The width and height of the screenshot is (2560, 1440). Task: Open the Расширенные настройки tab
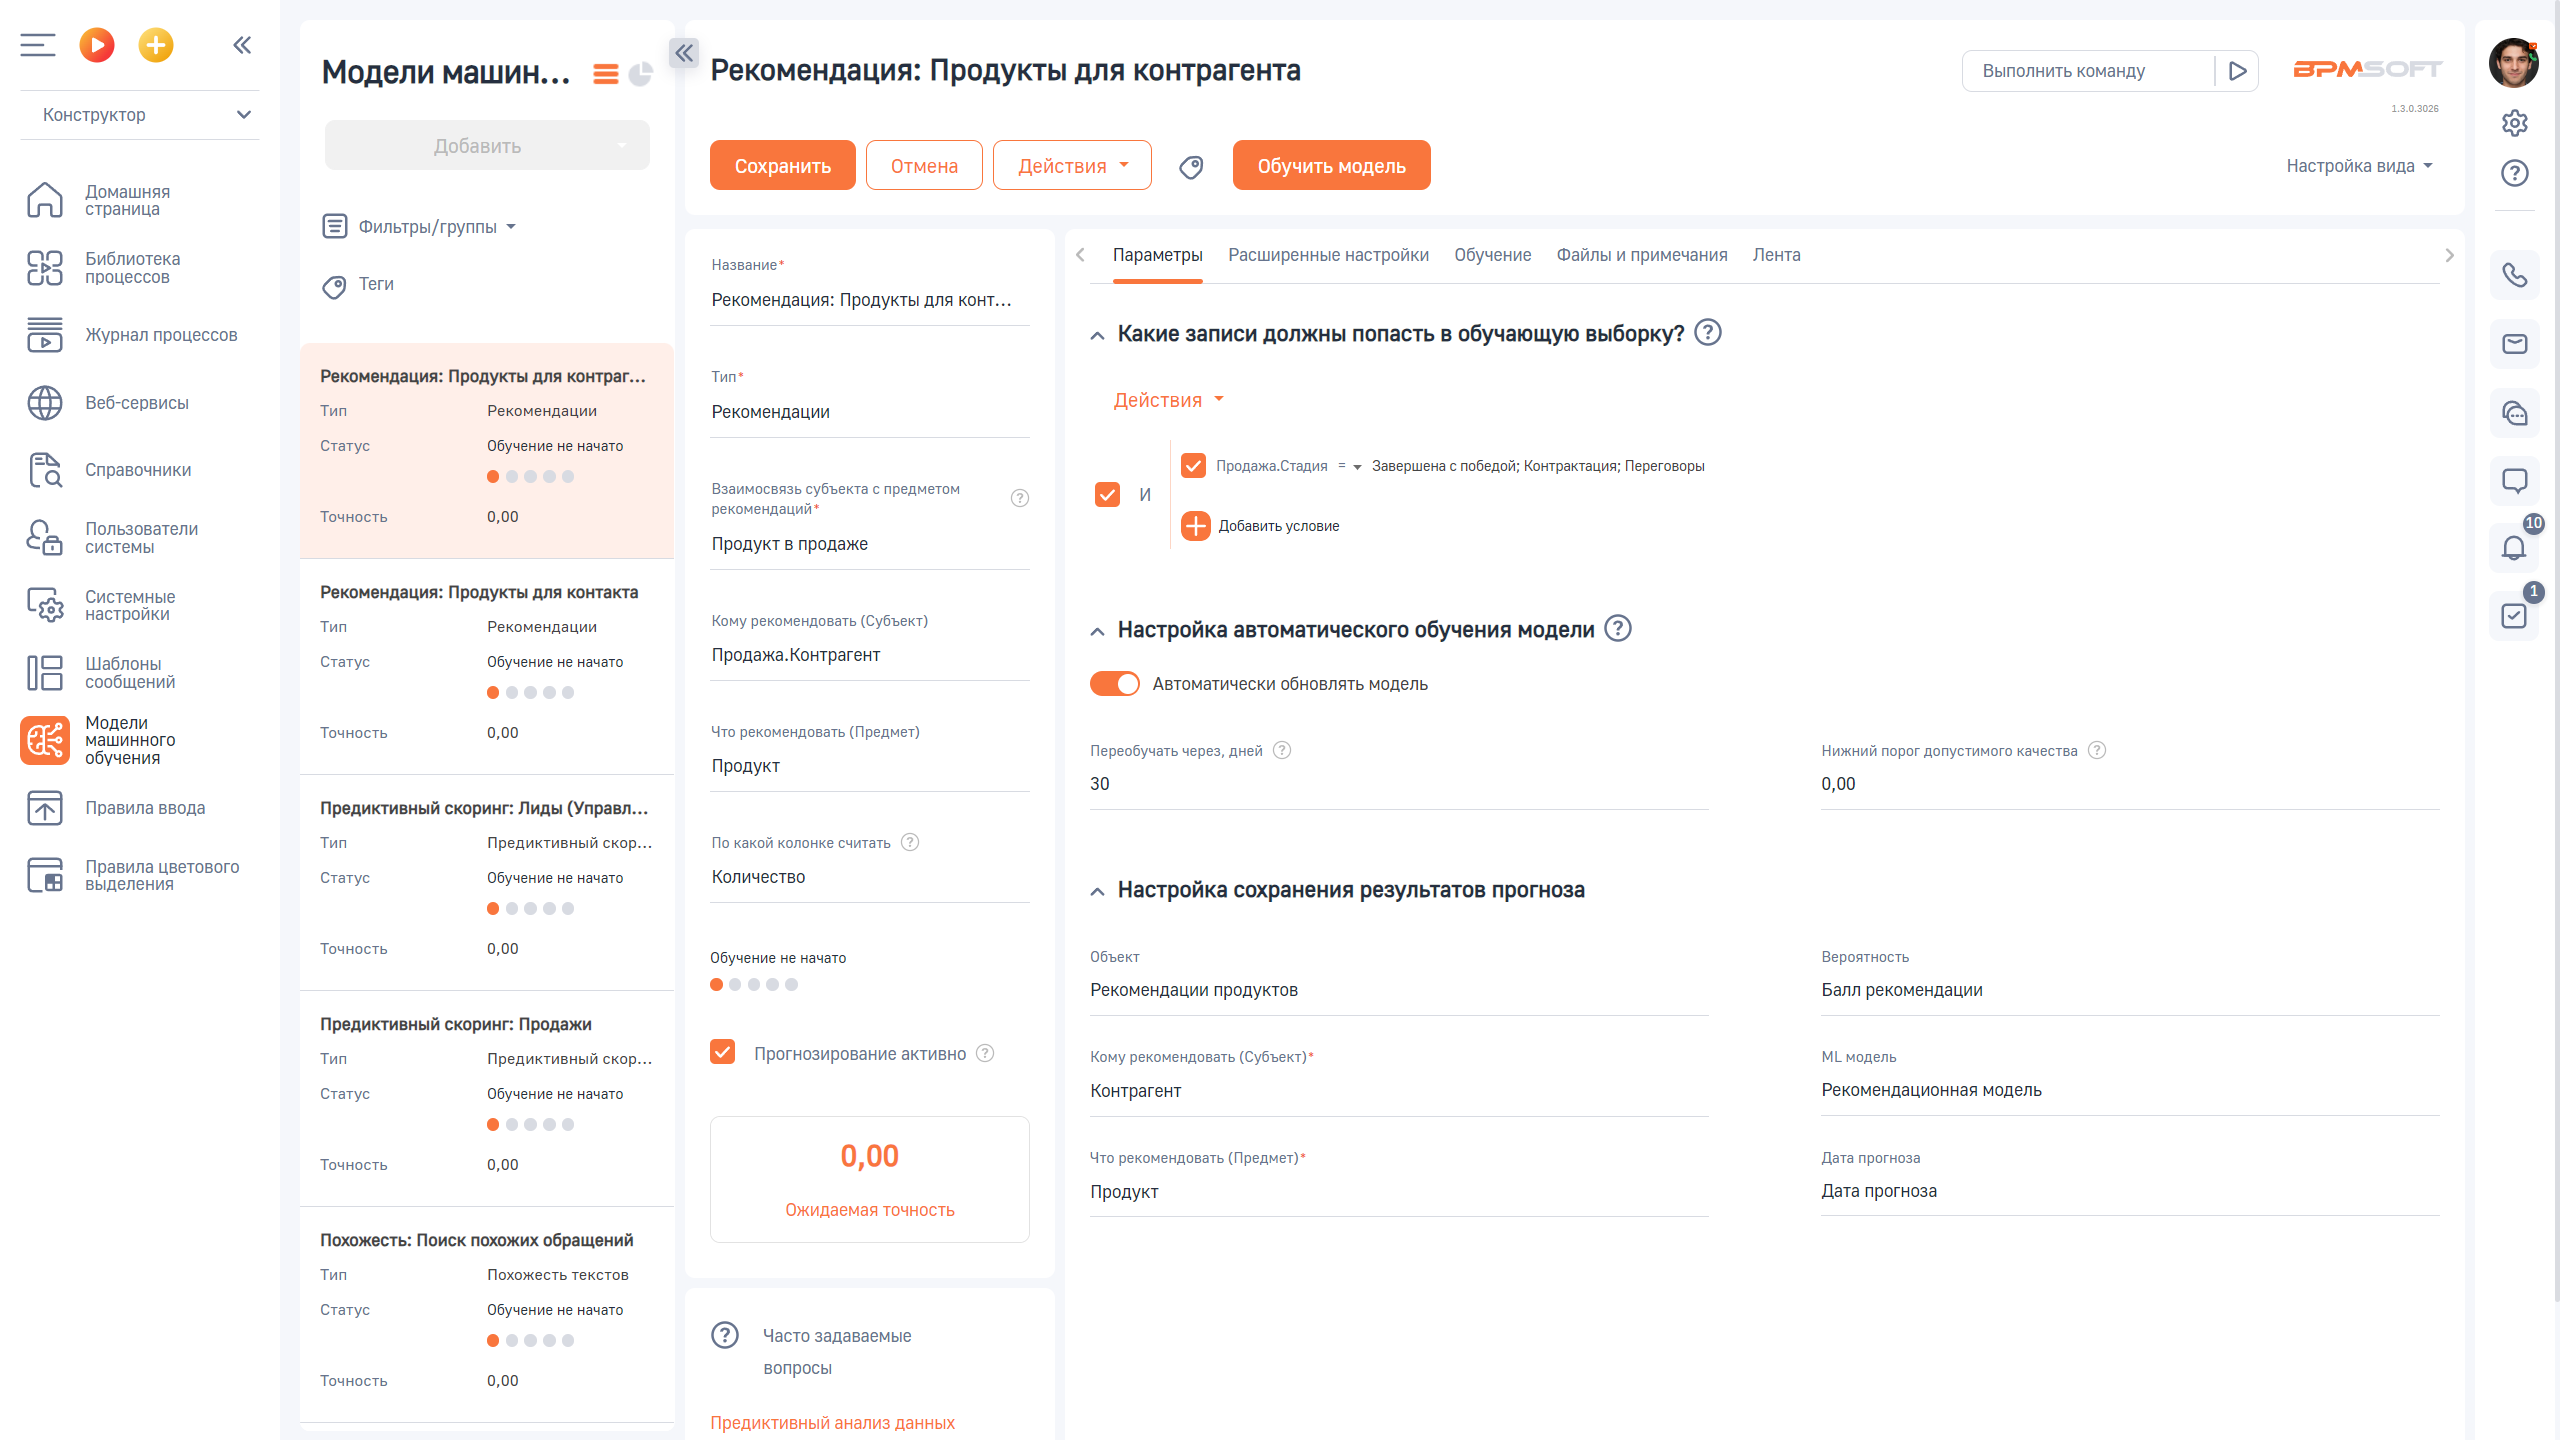1328,255
